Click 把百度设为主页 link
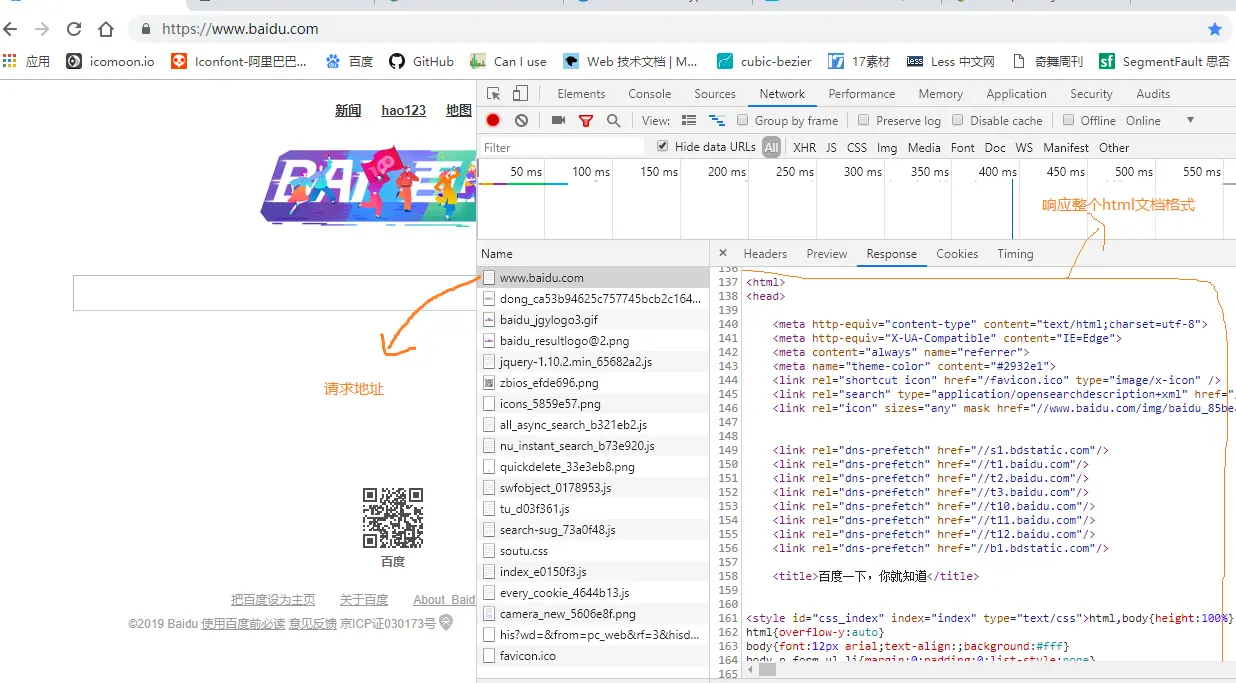1236x683 pixels. (273, 600)
